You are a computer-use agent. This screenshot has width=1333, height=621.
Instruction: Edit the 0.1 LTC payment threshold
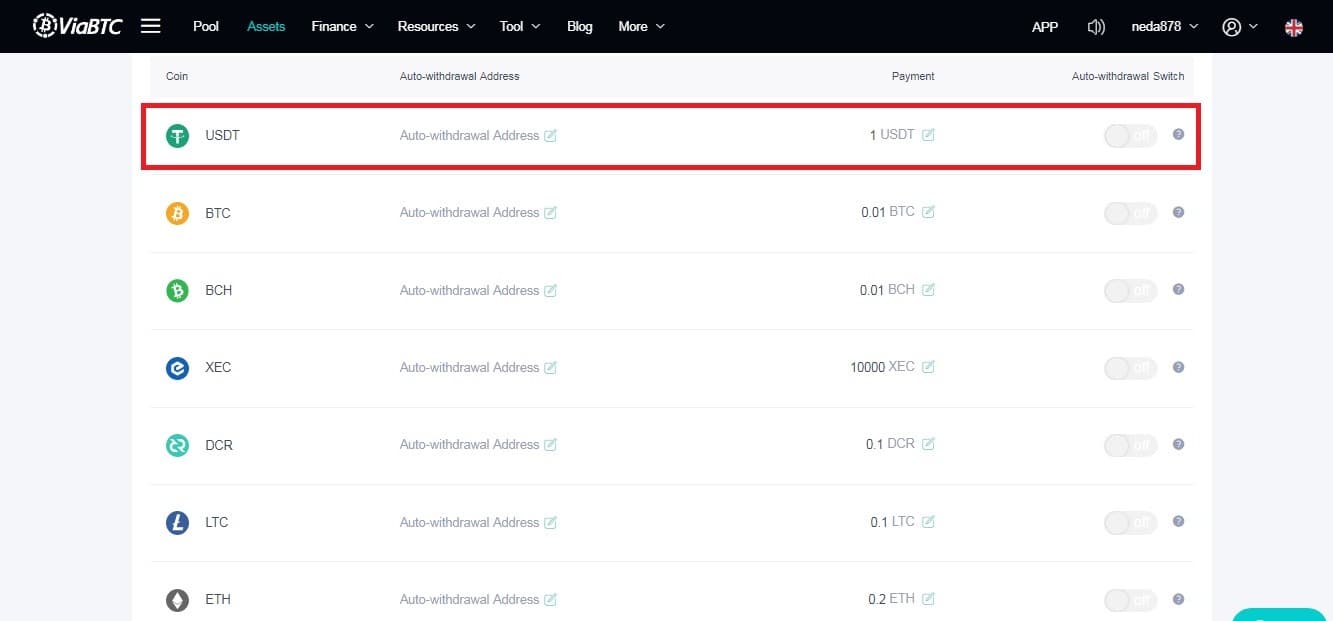click(x=928, y=522)
